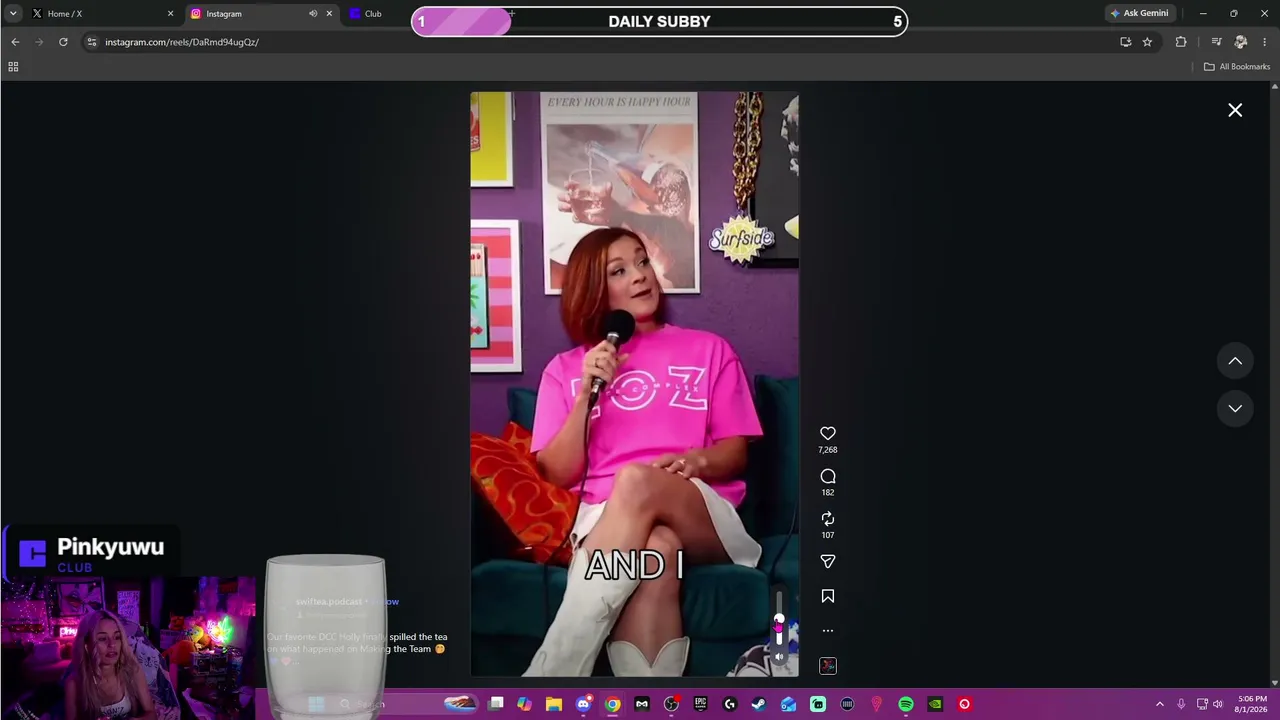Open the browser extensions puzzle icon

1181,42
